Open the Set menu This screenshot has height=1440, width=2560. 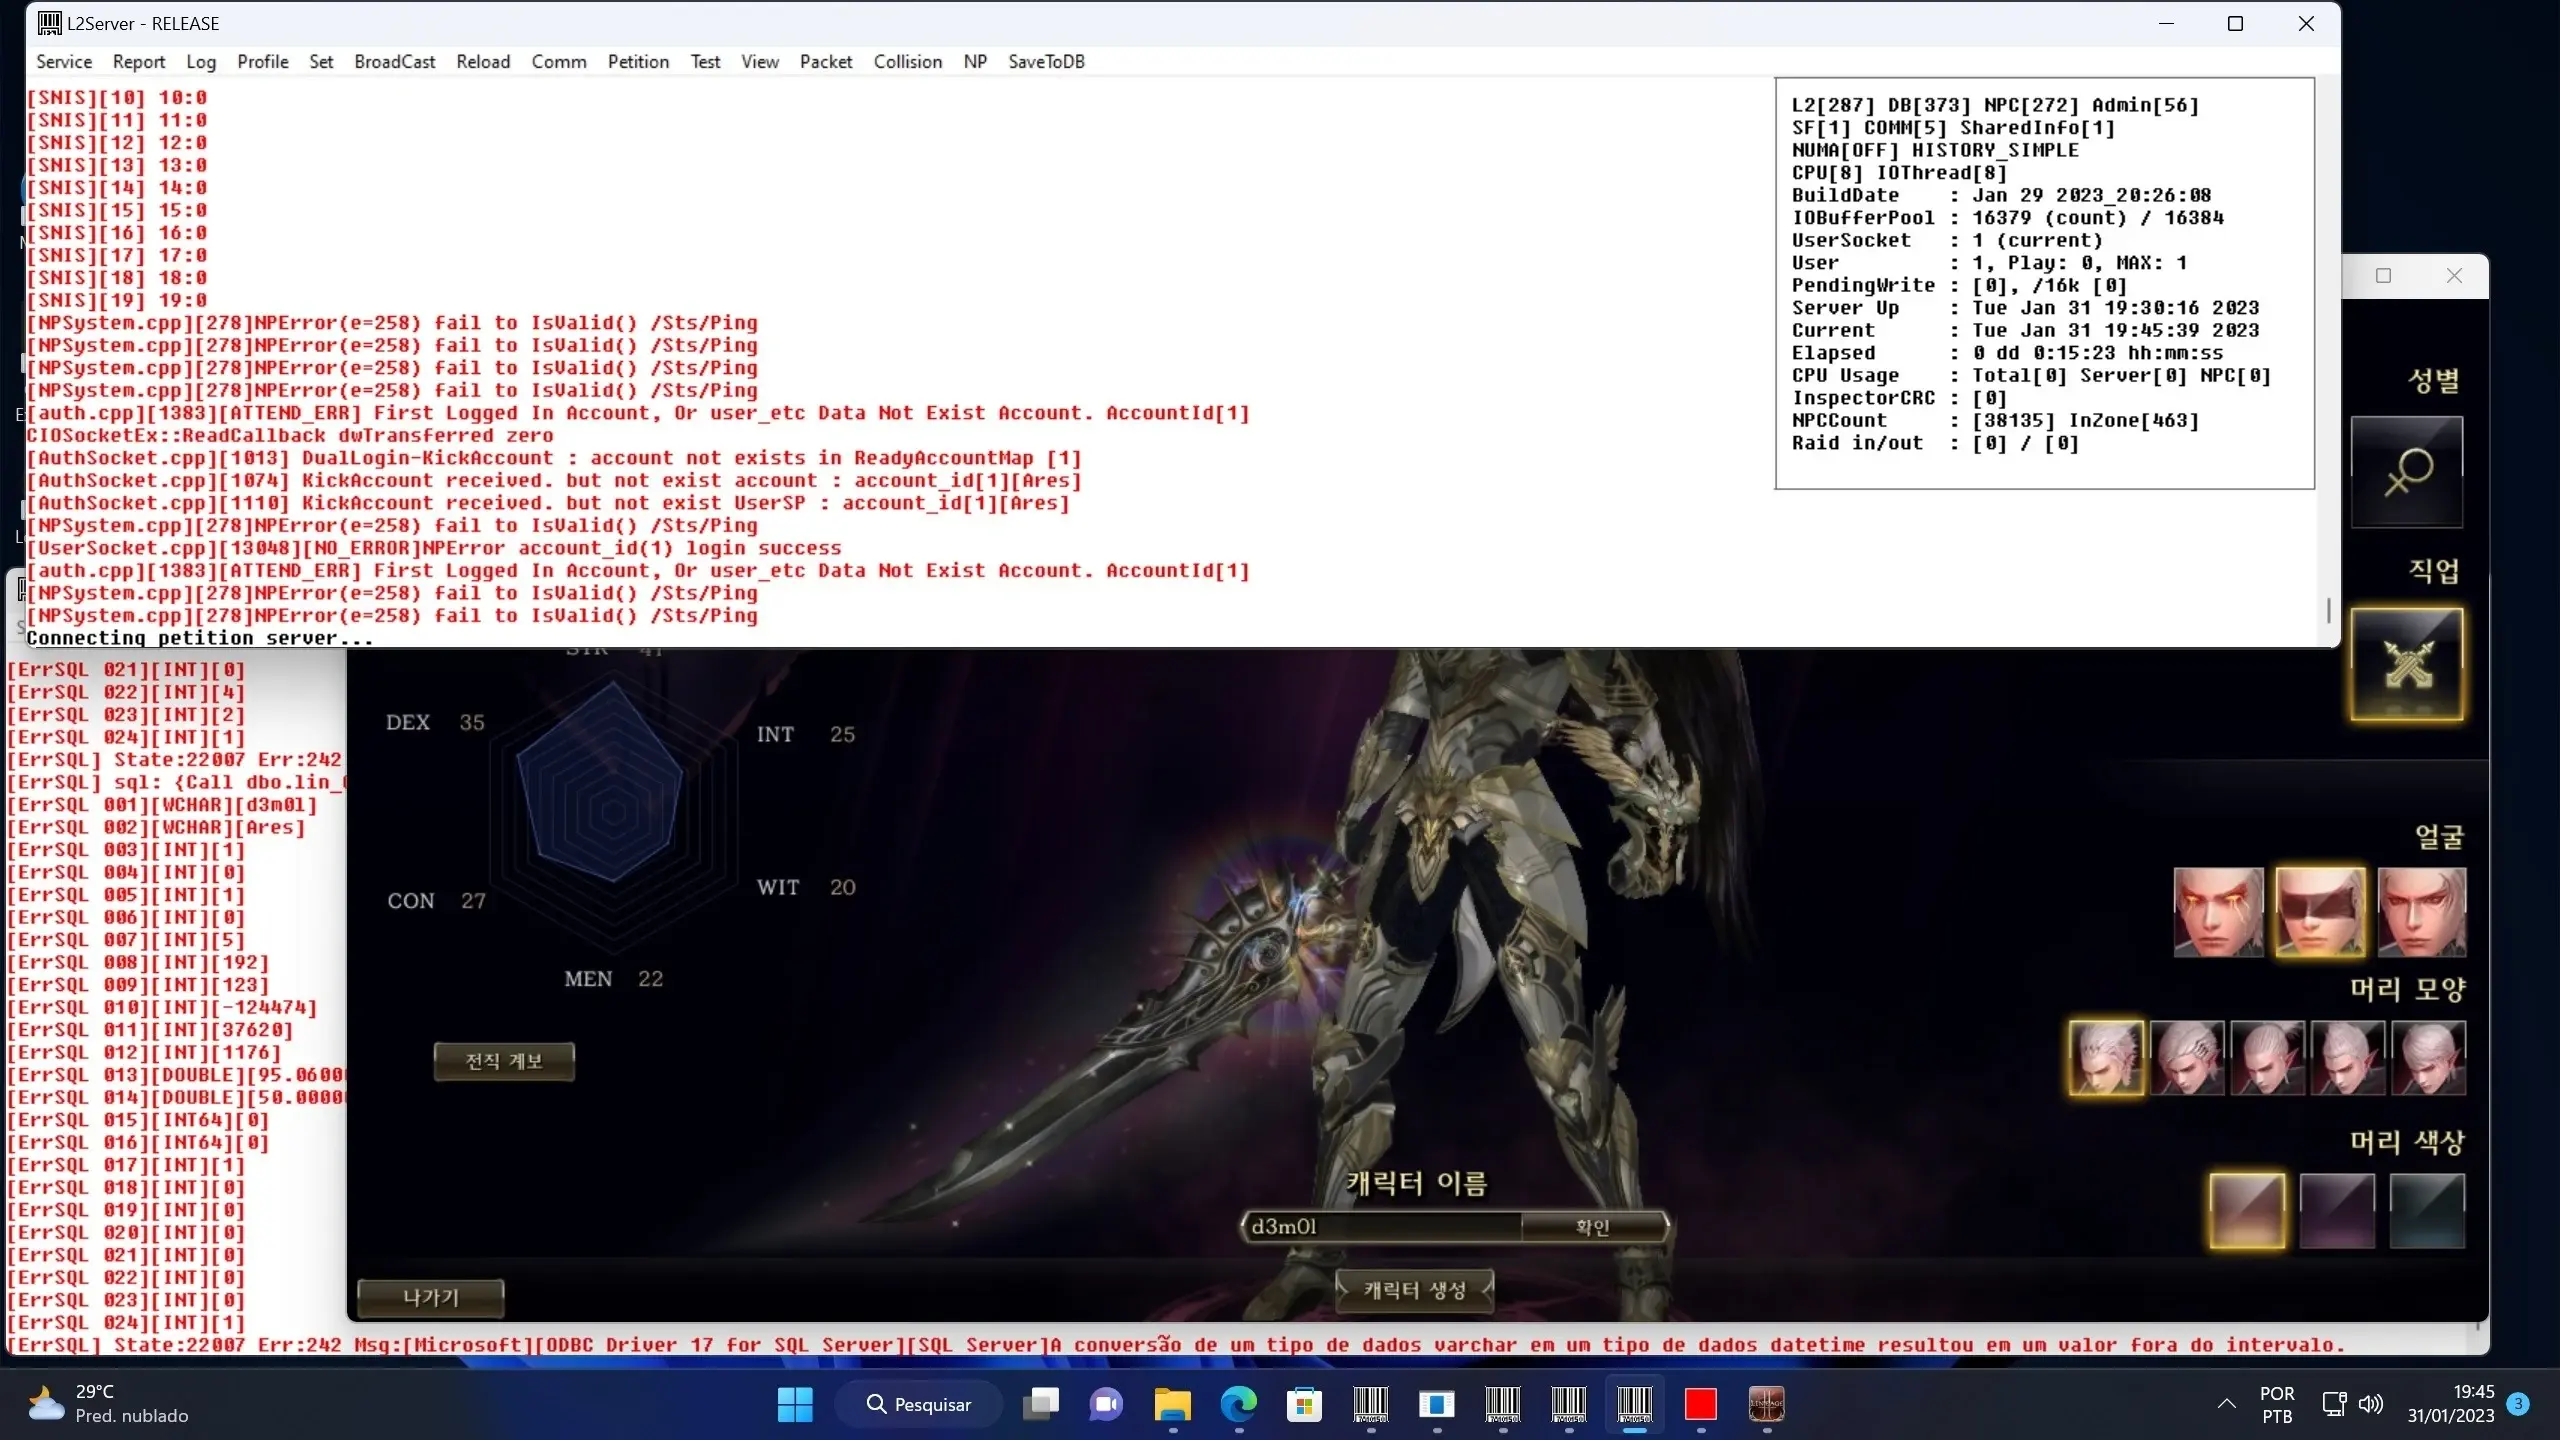click(x=321, y=62)
